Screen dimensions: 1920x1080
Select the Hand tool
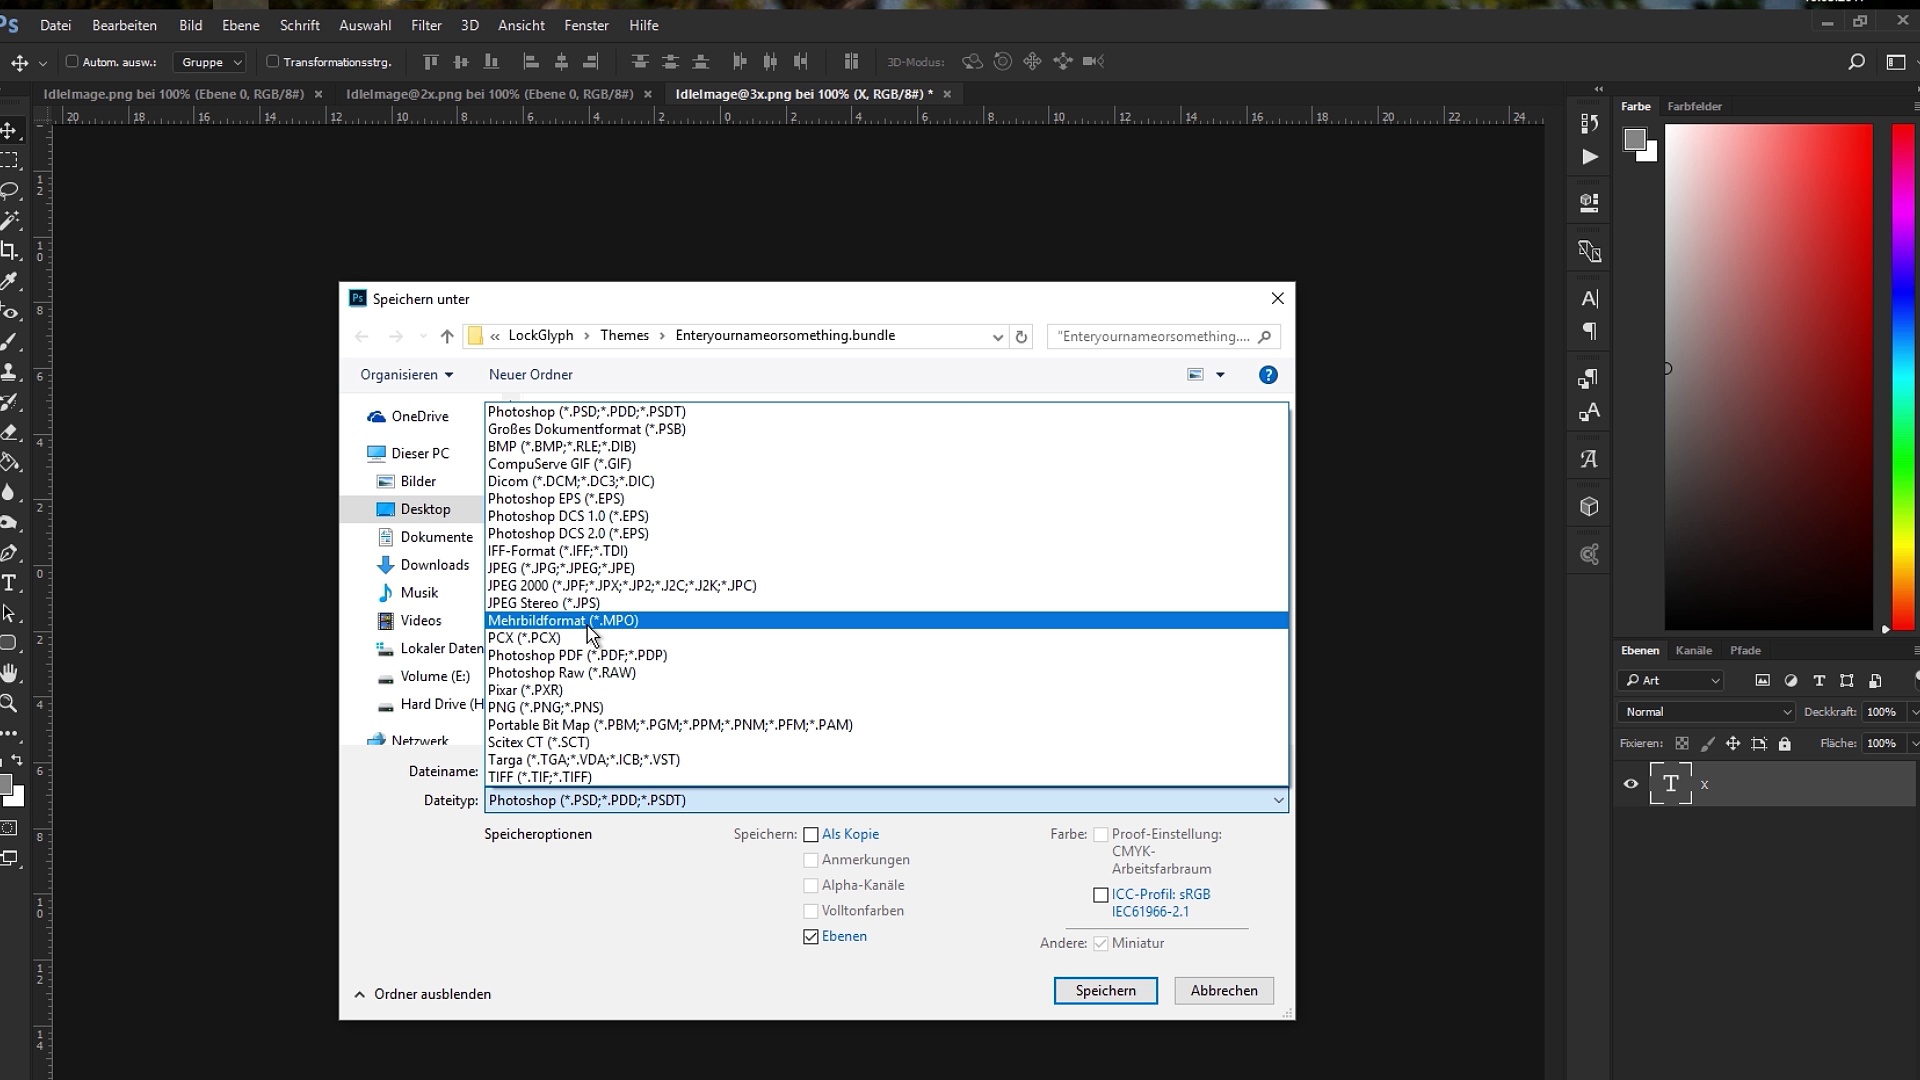(10, 673)
